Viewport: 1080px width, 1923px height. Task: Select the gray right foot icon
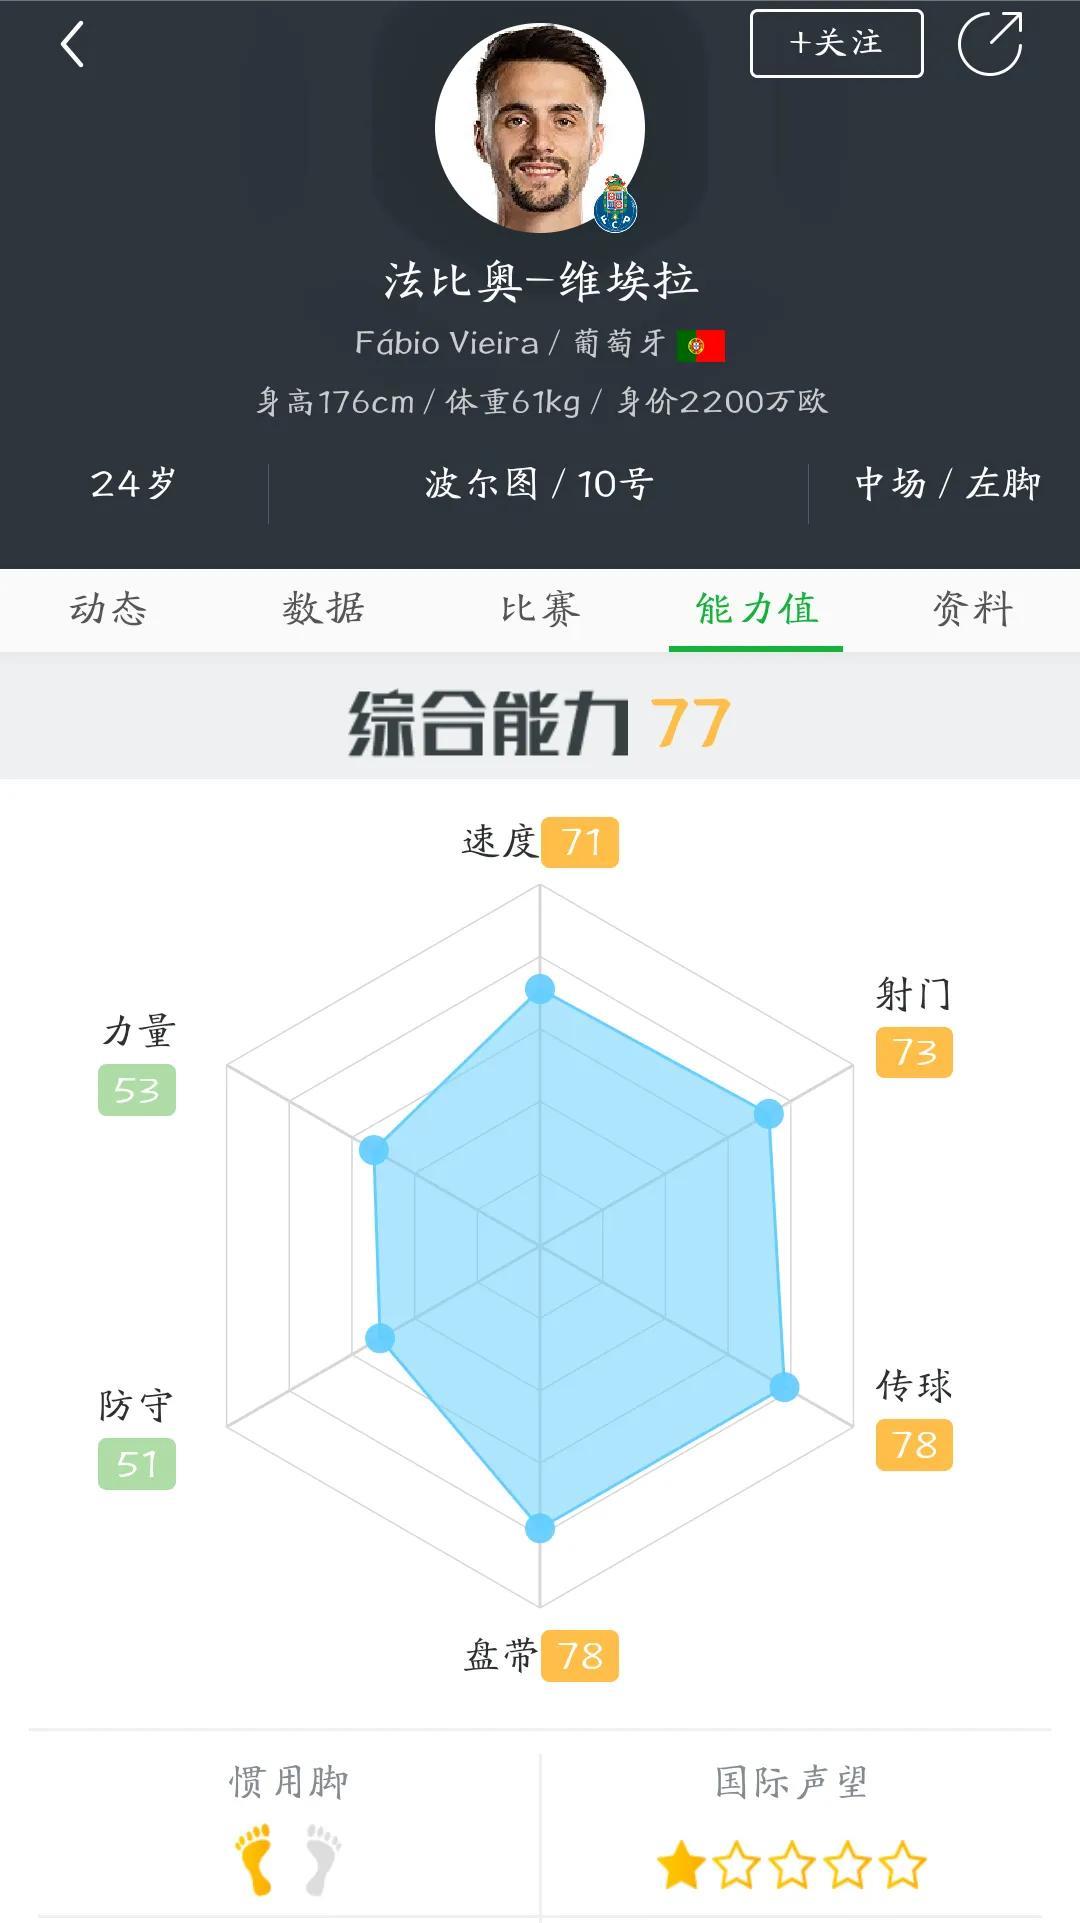323,1859
